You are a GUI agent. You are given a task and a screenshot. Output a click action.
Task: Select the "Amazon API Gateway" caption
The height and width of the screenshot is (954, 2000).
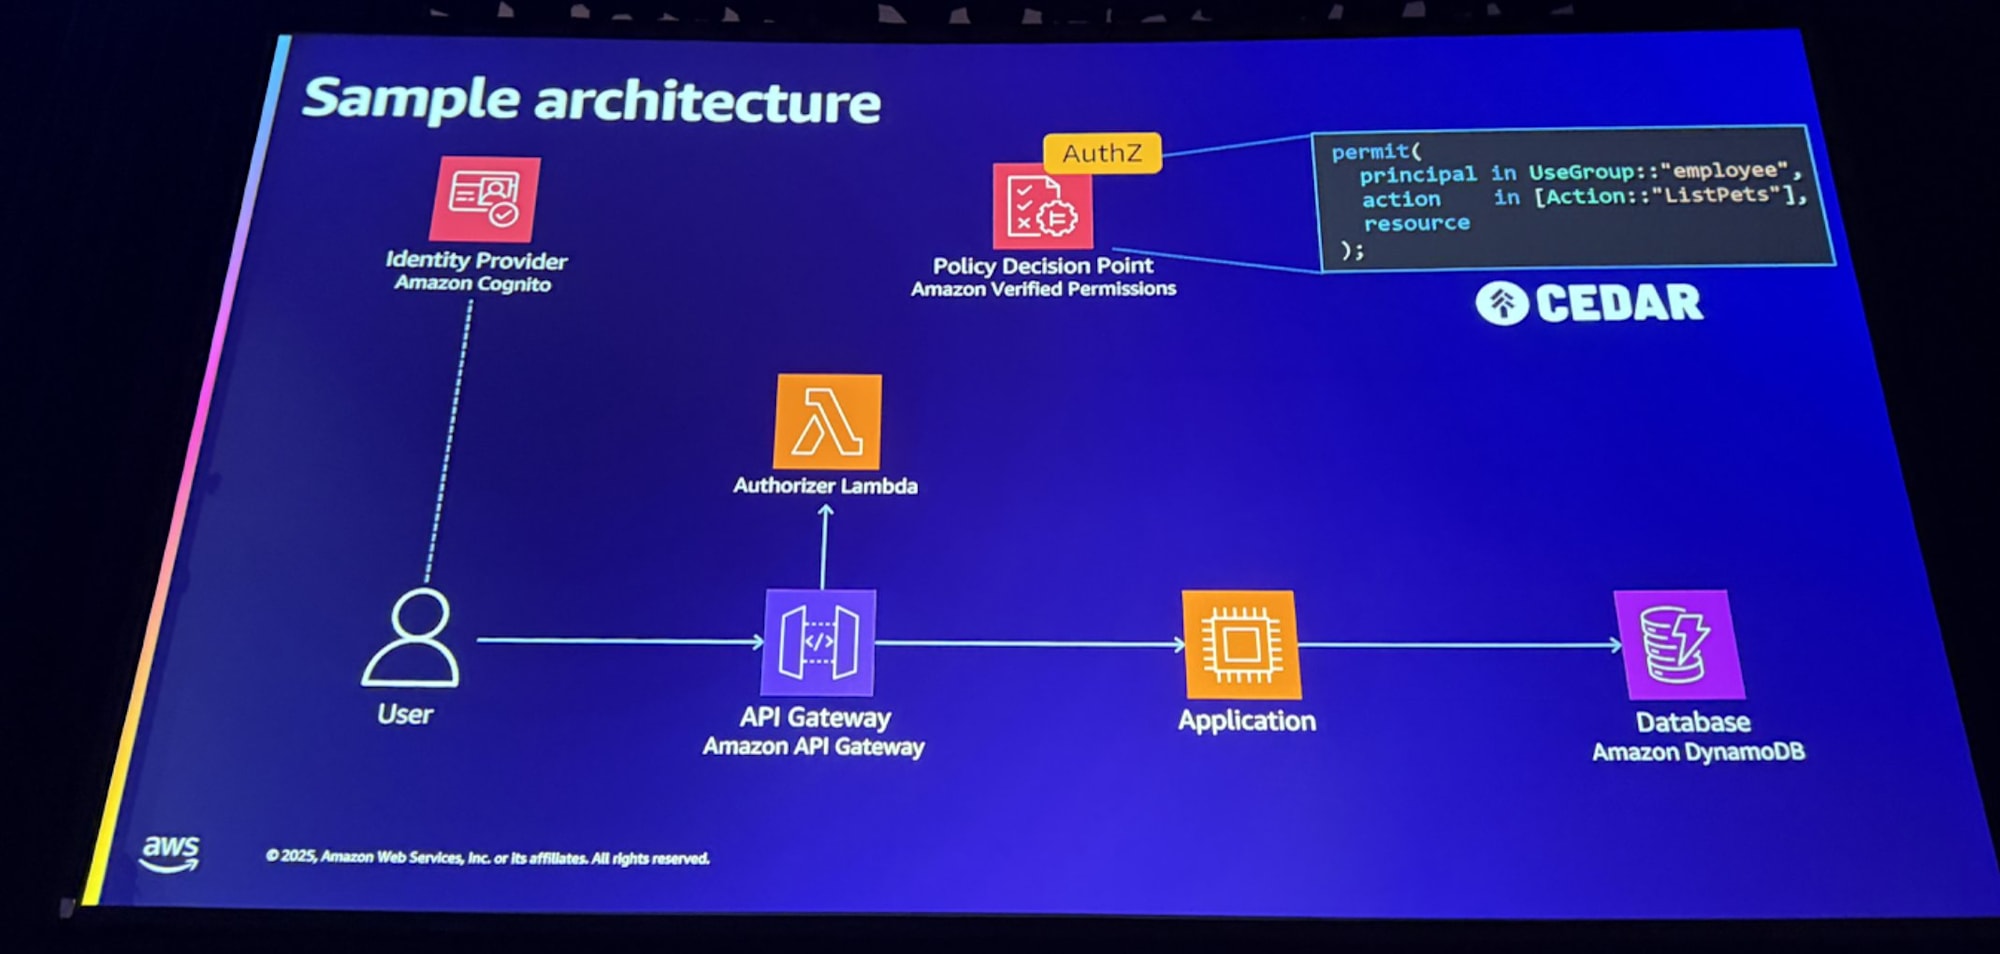(x=813, y=746)
